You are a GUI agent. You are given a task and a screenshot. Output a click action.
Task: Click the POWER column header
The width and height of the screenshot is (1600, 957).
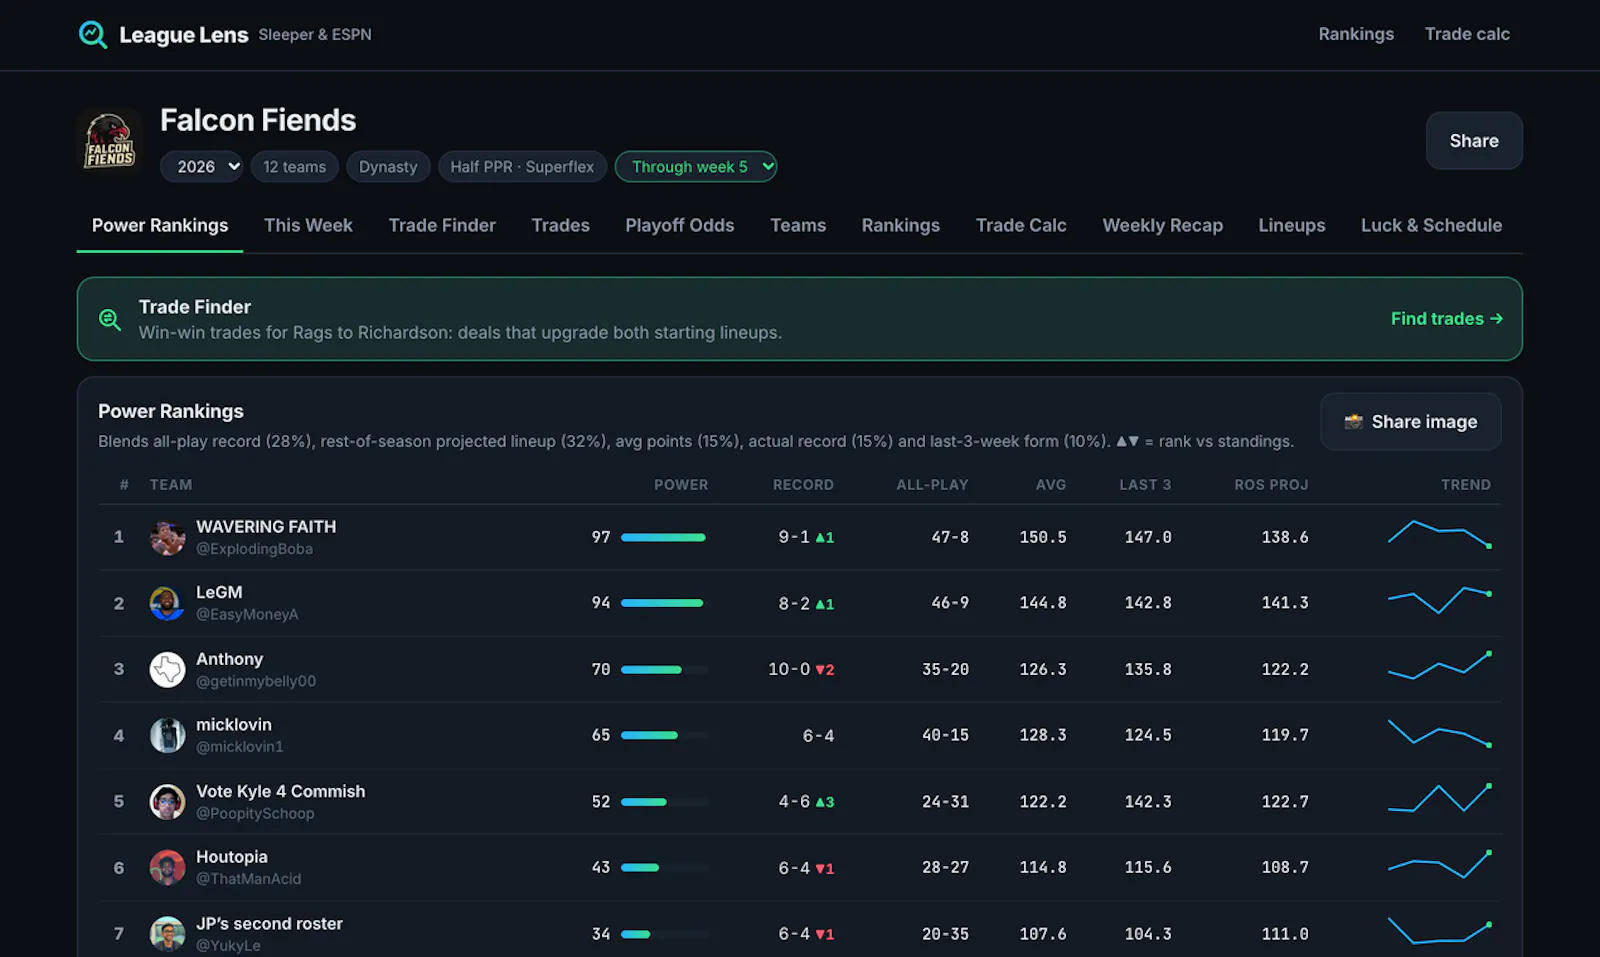coord(681,485)
